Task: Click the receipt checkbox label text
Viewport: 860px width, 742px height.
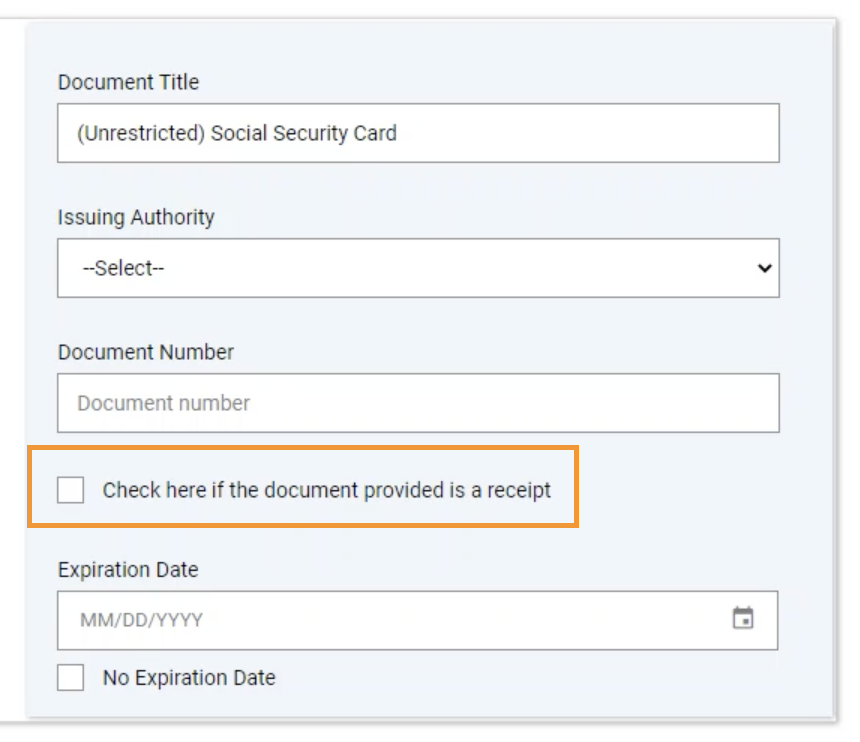Action: click(326, 490)
